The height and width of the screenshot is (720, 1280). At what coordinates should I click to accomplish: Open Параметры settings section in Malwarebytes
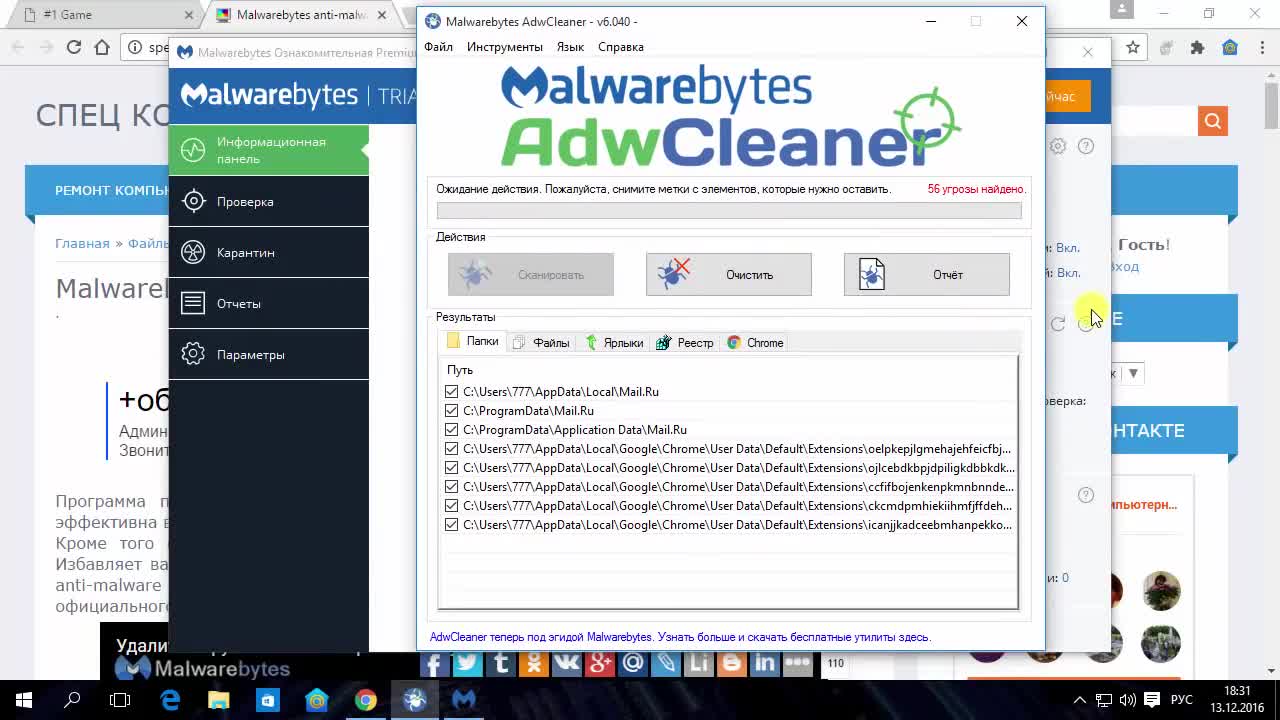[x=268, y=355]
